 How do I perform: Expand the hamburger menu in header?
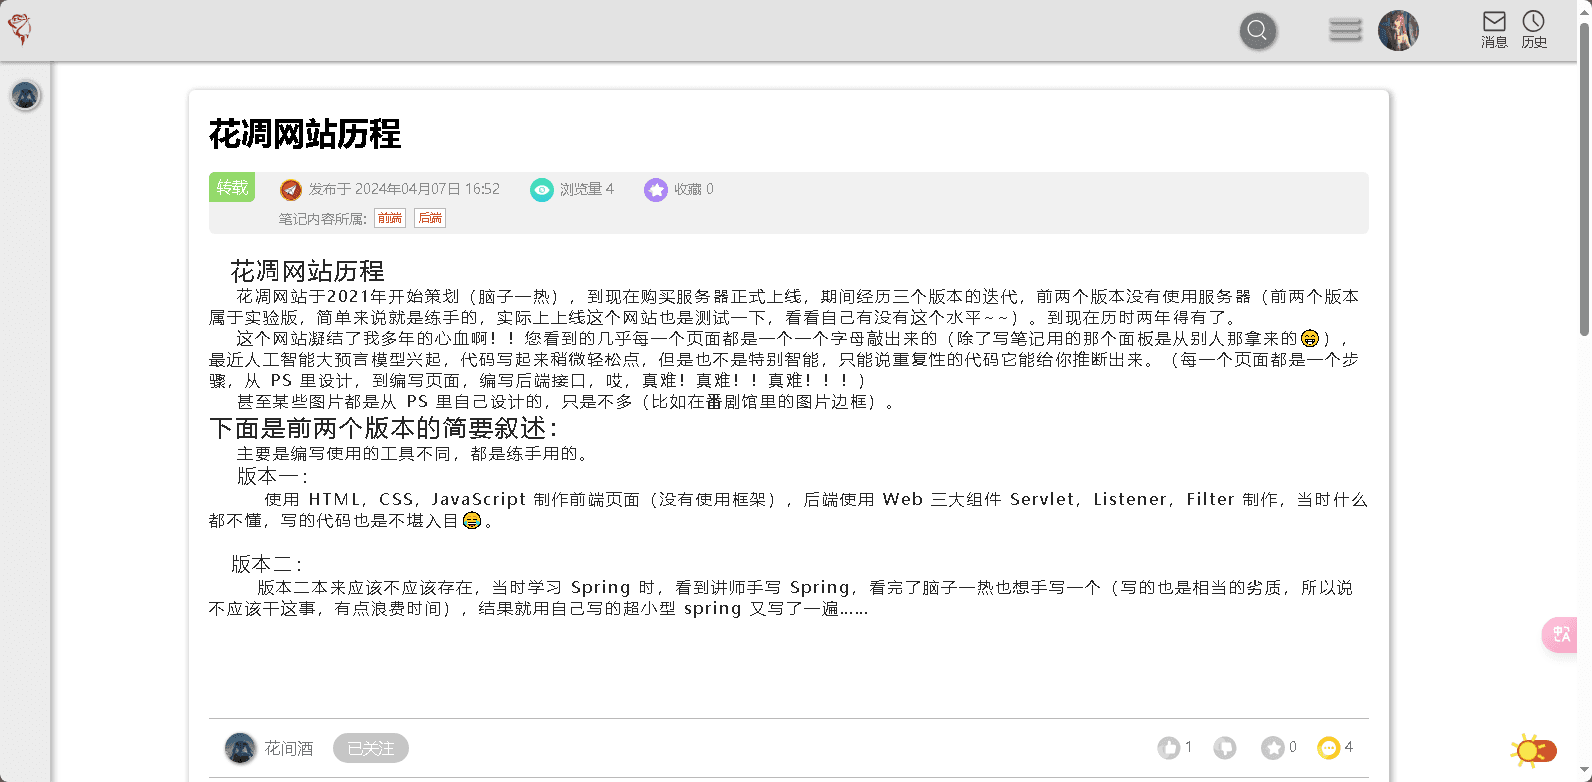pyautogui.click(x=1345, y=31)
